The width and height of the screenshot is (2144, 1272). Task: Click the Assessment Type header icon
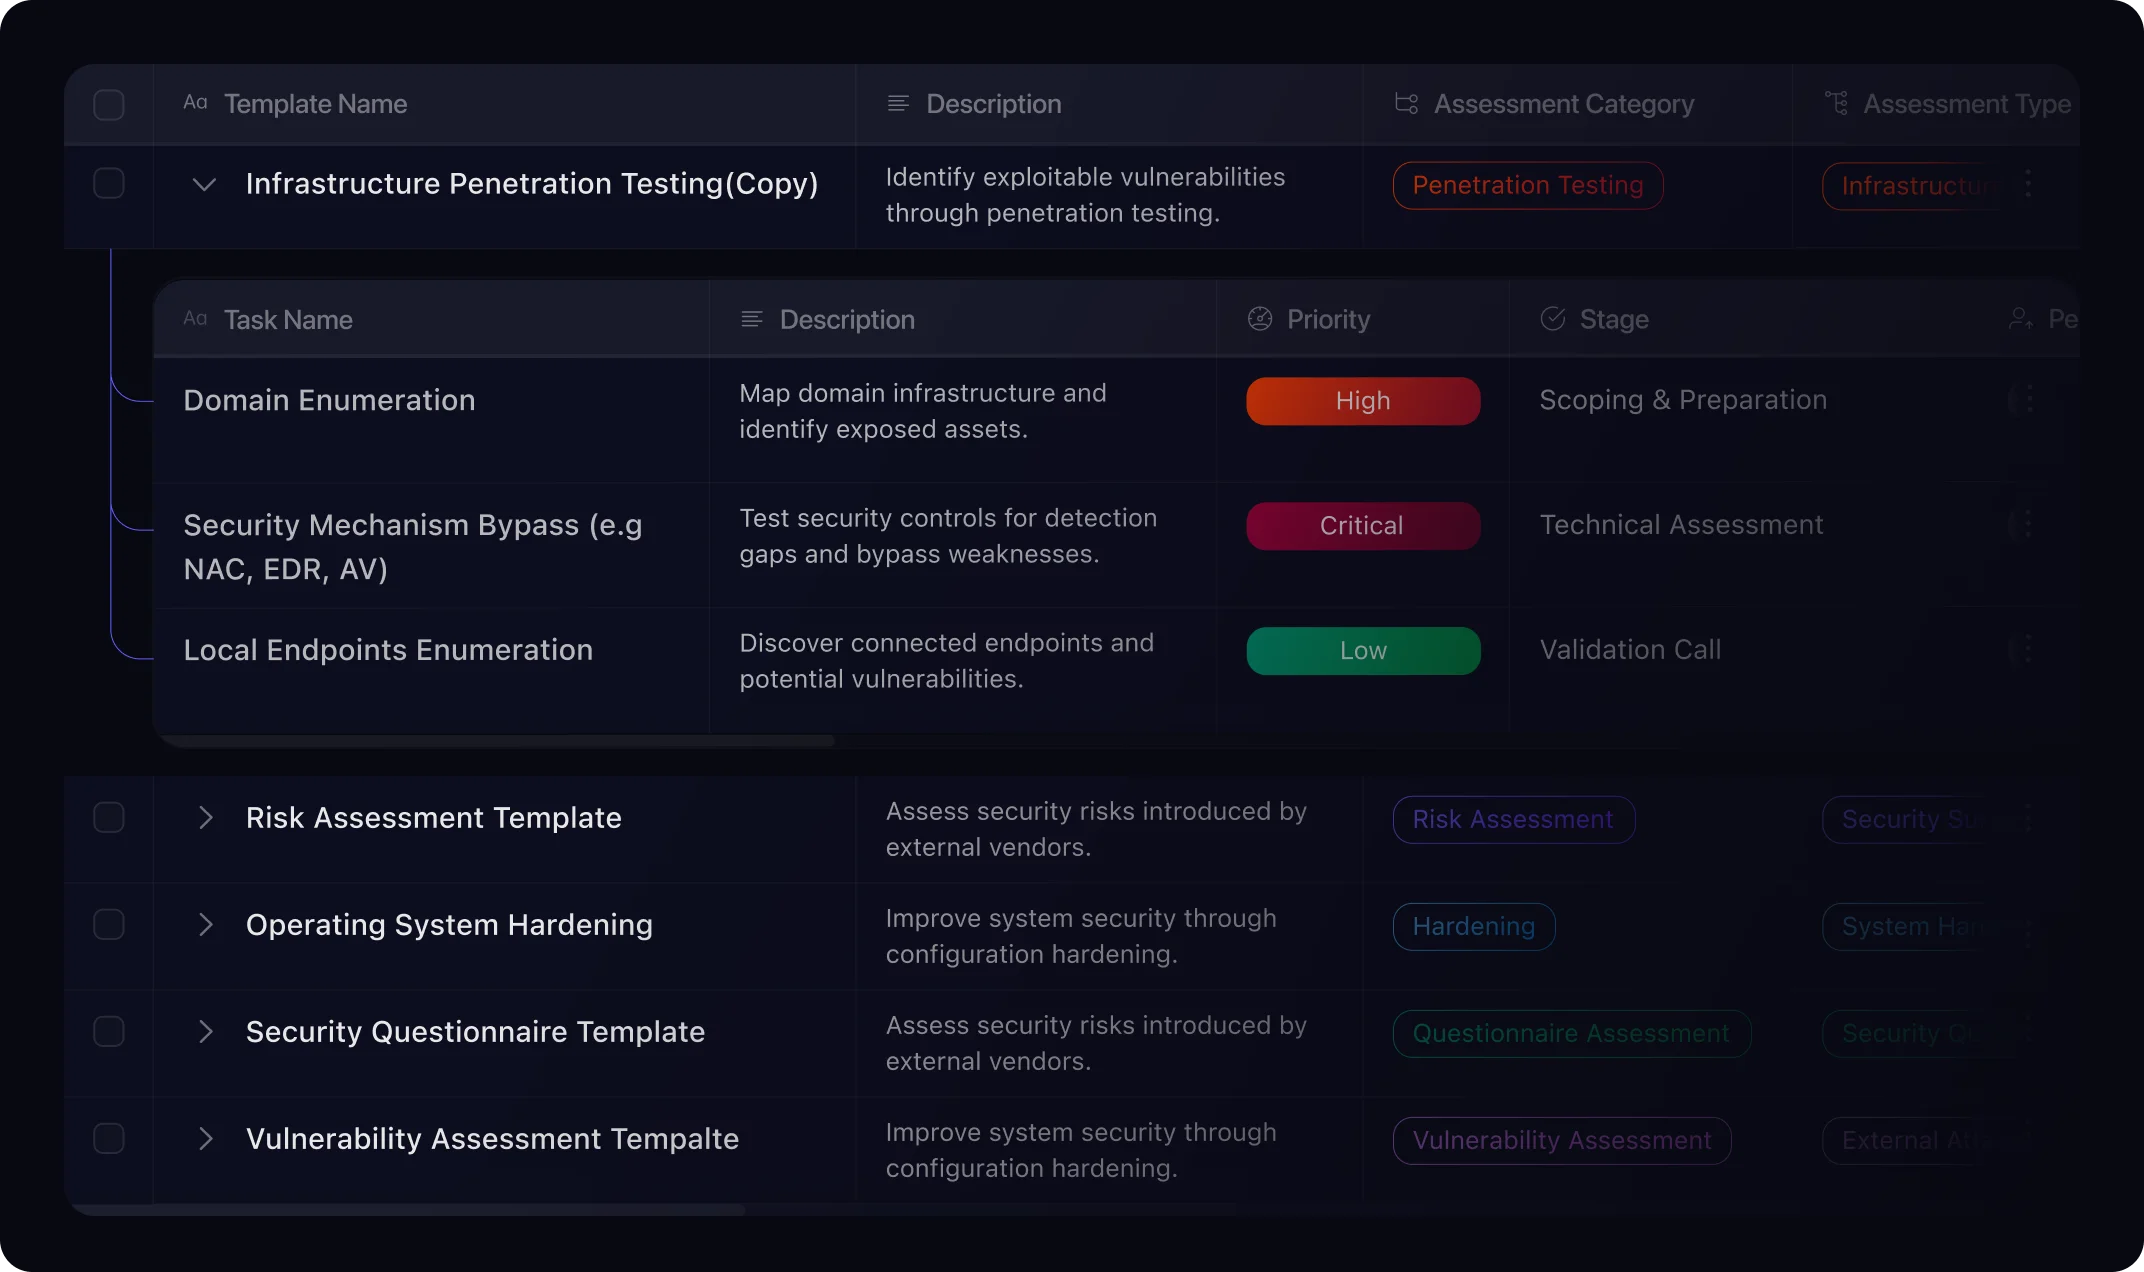point(1836,103)
